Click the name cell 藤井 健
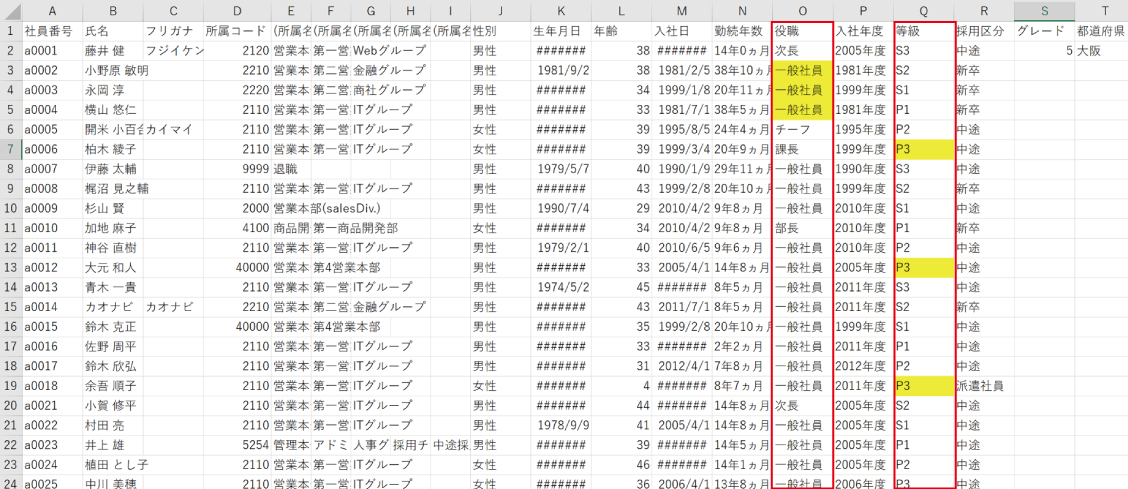1128x489 pixels. [x=112, y=50]
